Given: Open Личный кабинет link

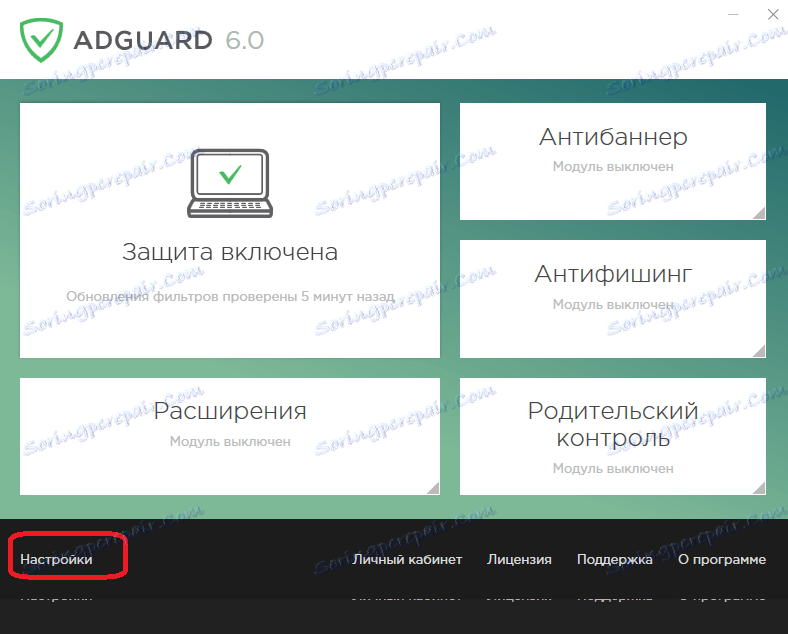Looking at the screenshot, I should tap(407, 560).
